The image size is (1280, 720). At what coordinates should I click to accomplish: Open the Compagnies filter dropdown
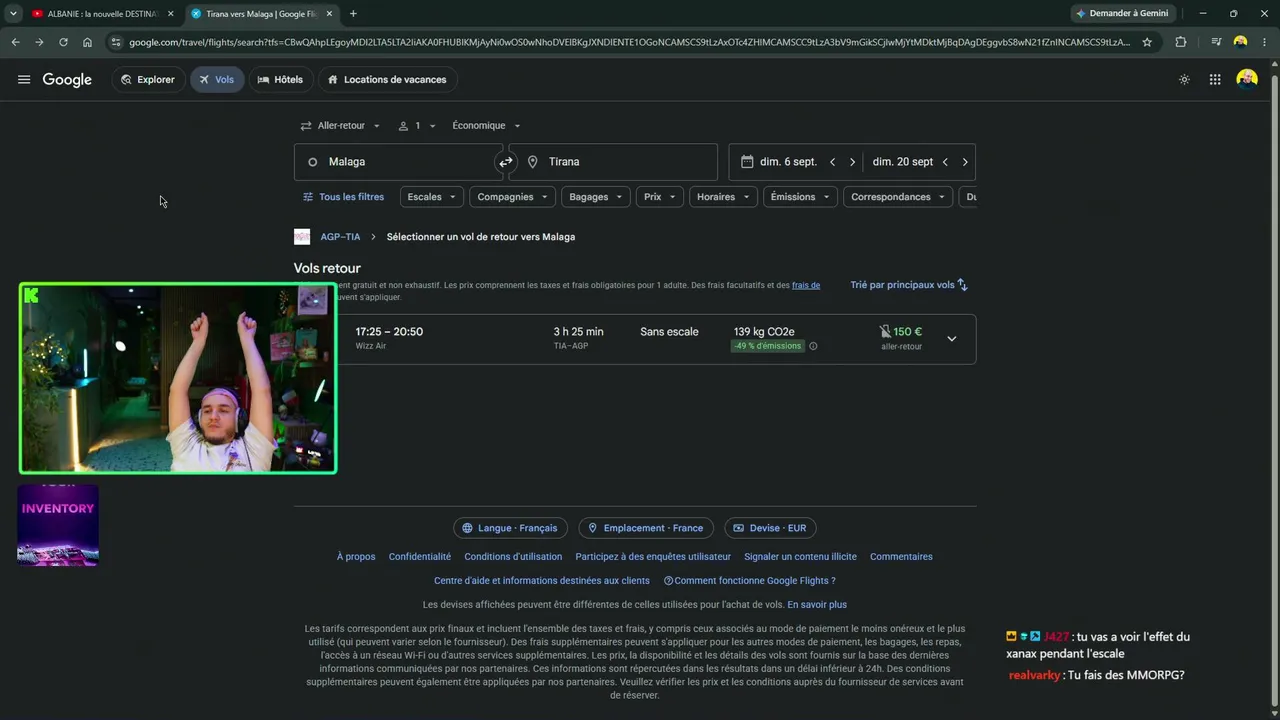(513, 197)
